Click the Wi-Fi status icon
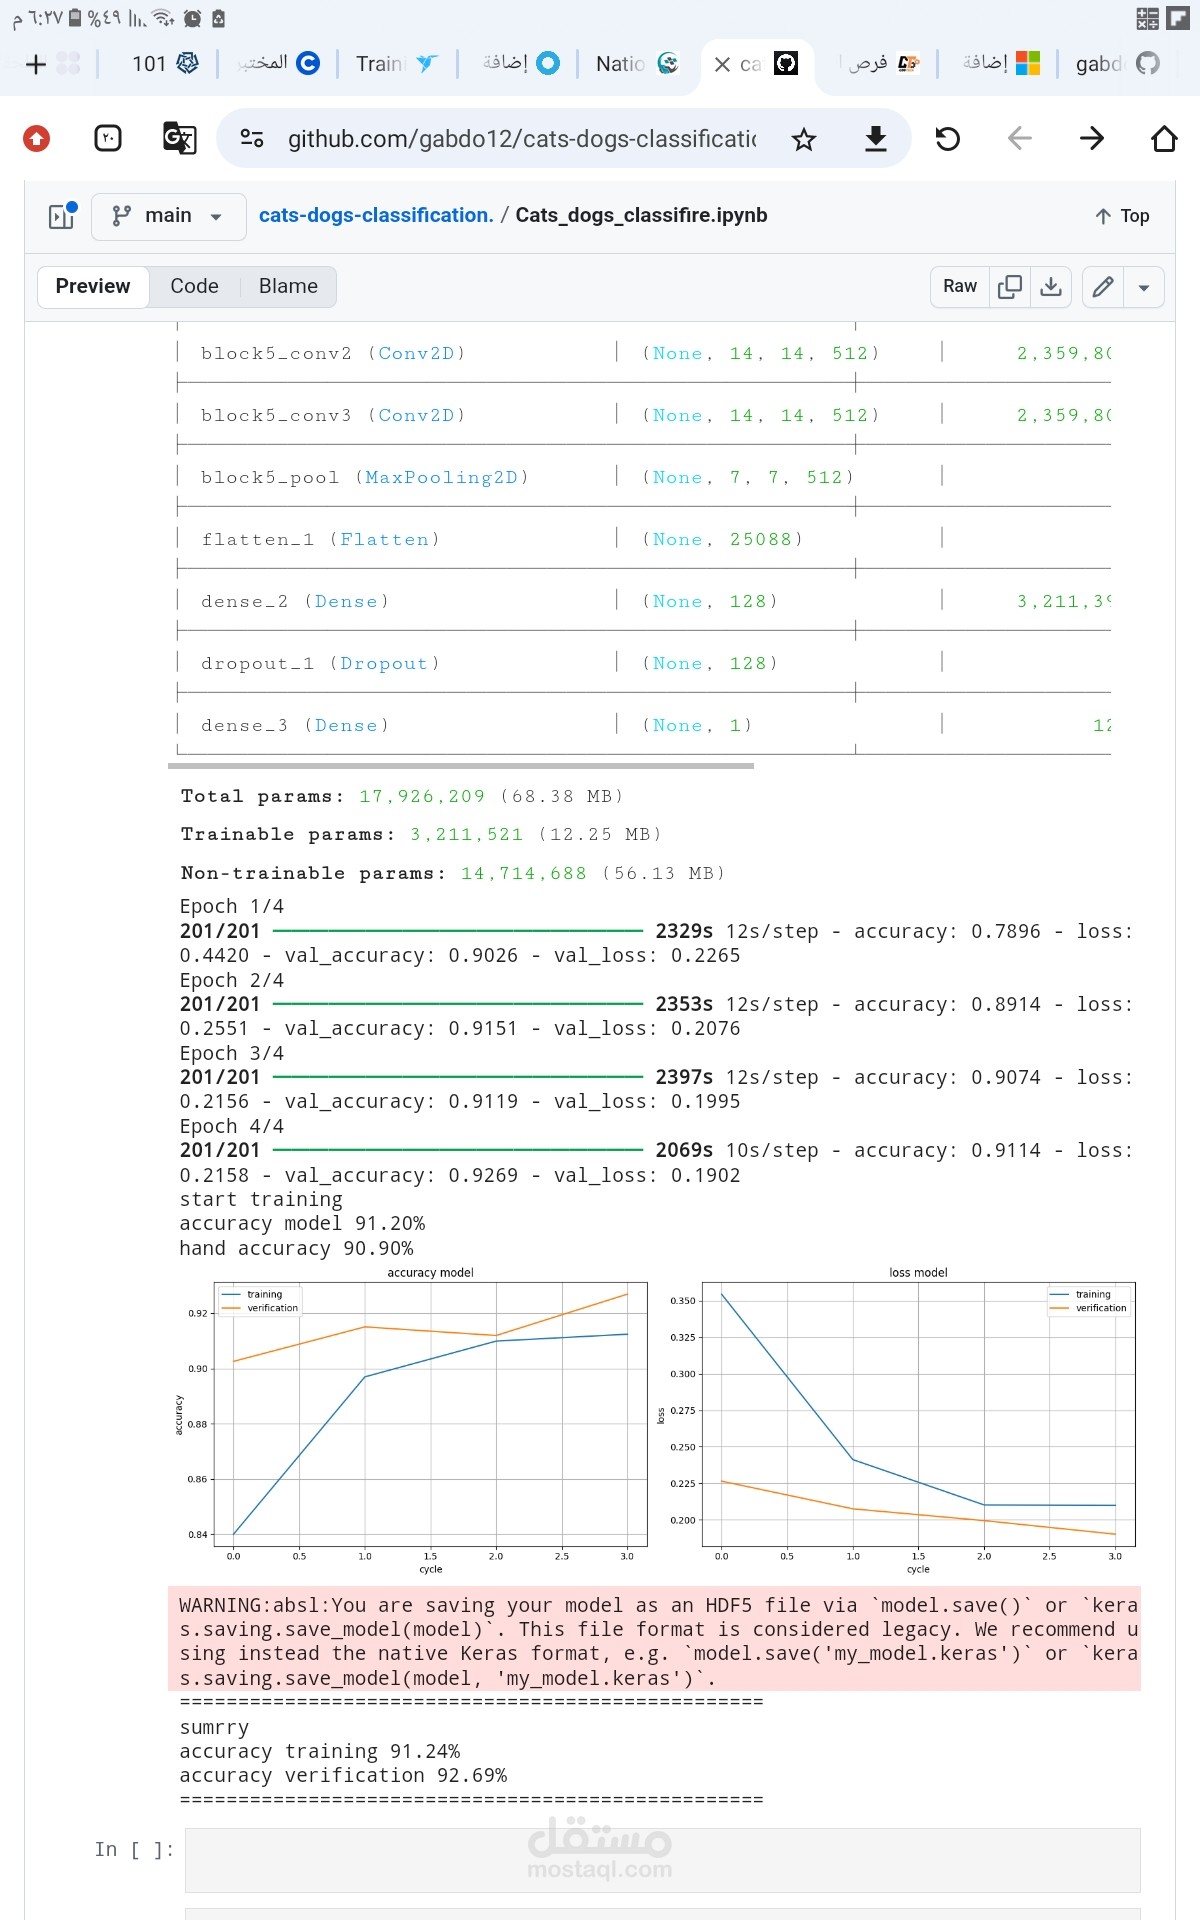 164,18
